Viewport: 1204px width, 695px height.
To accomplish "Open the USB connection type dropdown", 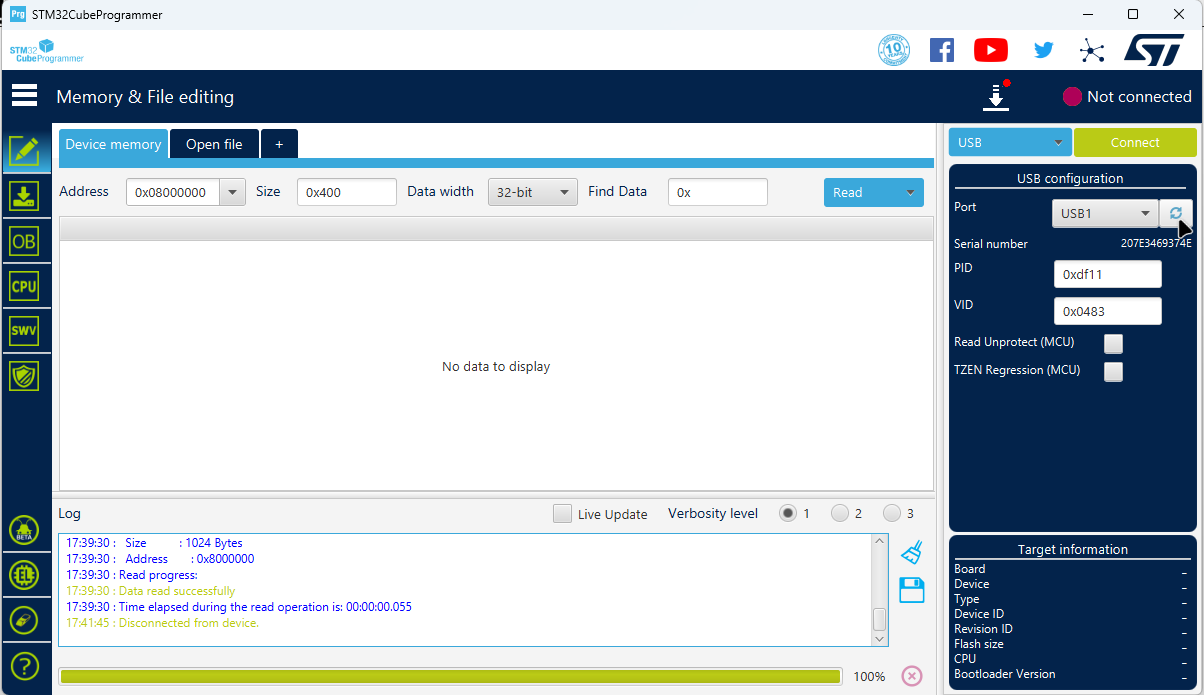I will (x=1010, y=142).
